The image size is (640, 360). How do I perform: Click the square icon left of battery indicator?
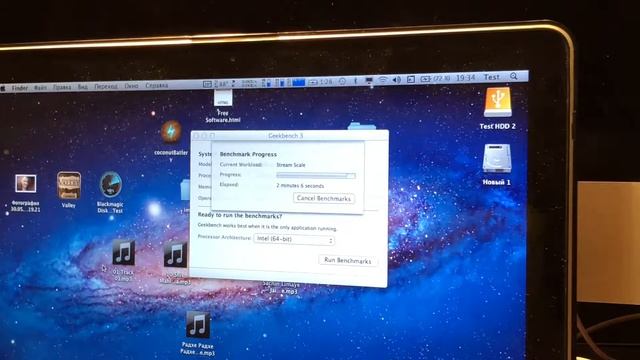coord(411,79)
